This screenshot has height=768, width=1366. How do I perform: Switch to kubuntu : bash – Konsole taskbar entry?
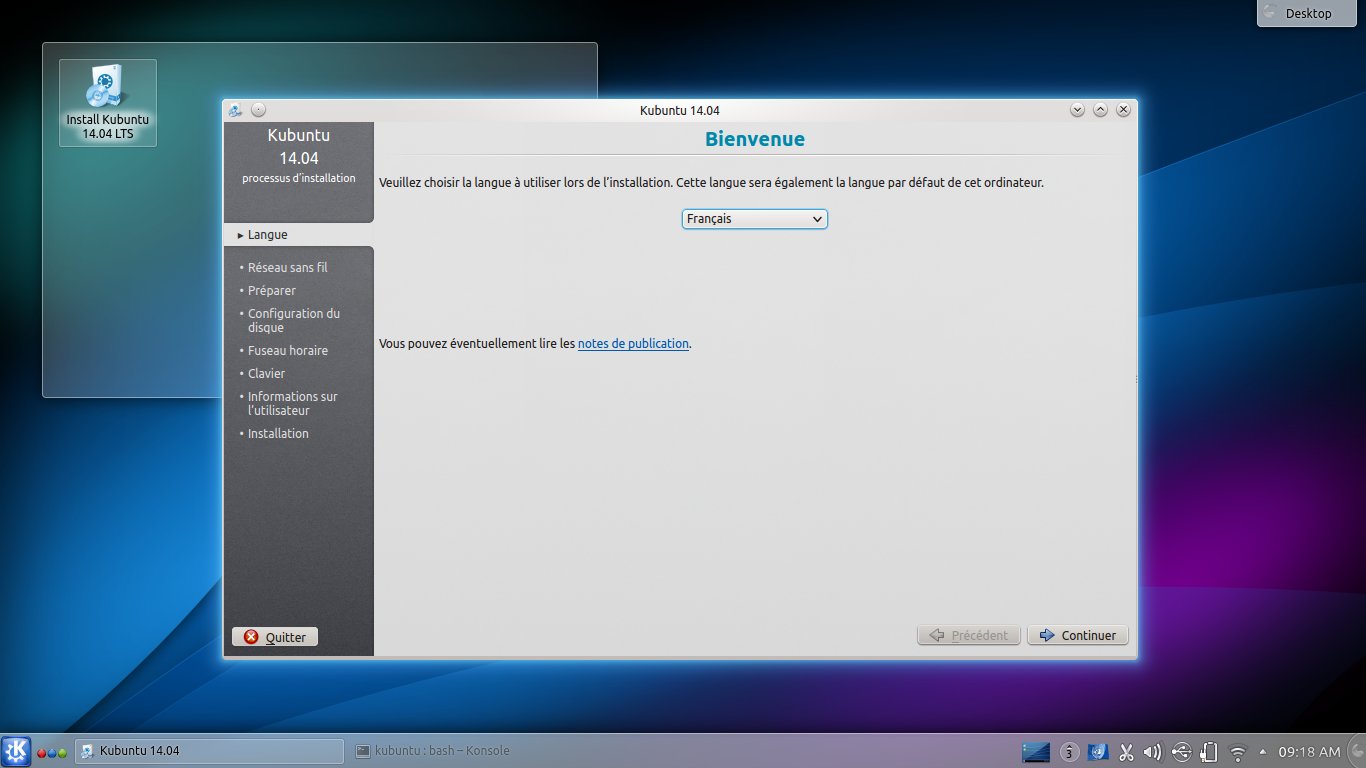coord(433,751)
